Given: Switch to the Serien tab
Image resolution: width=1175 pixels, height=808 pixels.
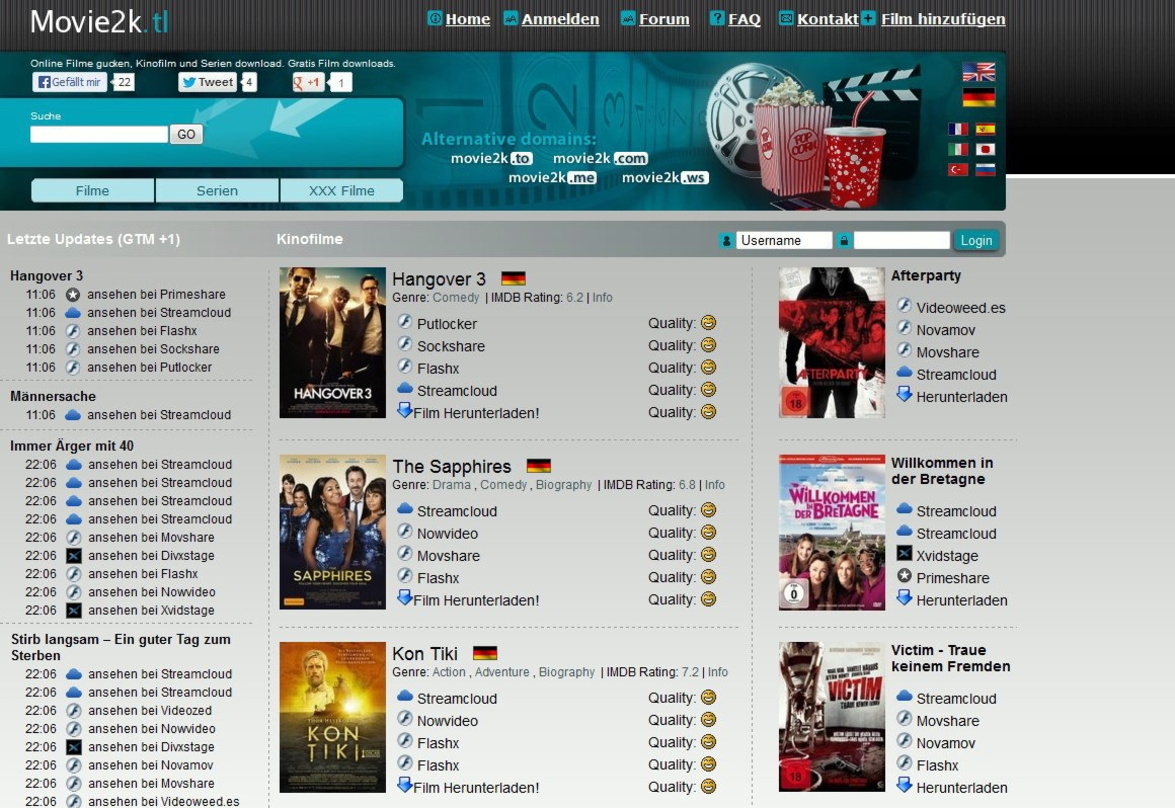Looking at the screenshot, I should point(216,190).
